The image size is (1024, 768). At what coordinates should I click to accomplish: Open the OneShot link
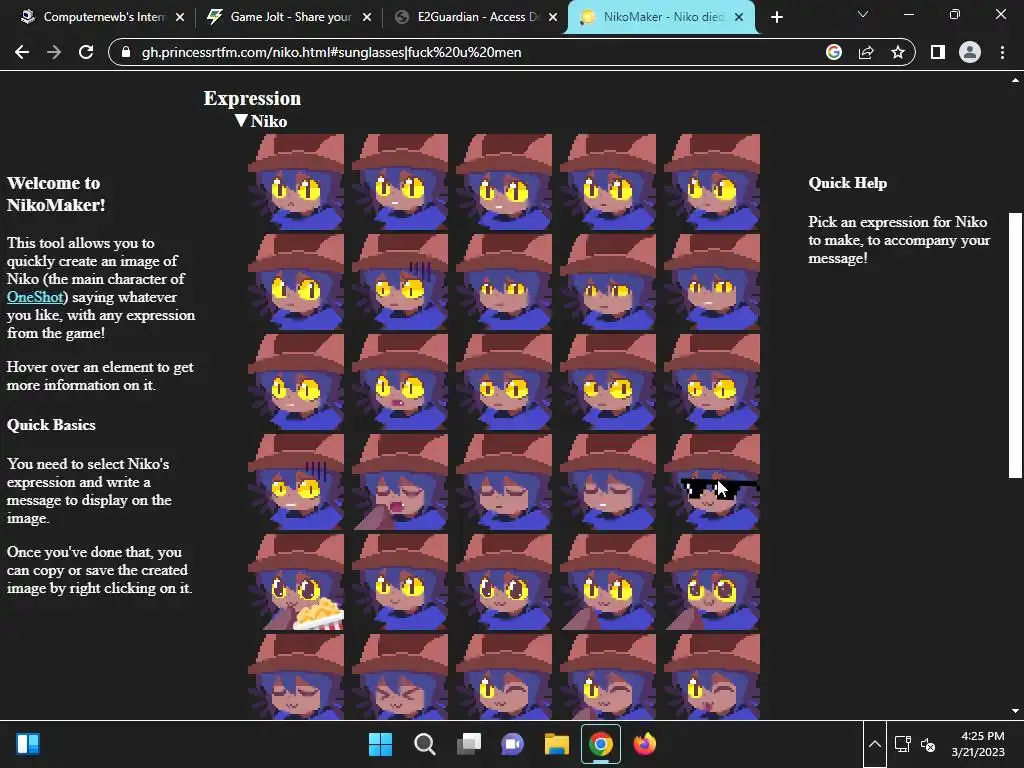click(x=35, y=297)
